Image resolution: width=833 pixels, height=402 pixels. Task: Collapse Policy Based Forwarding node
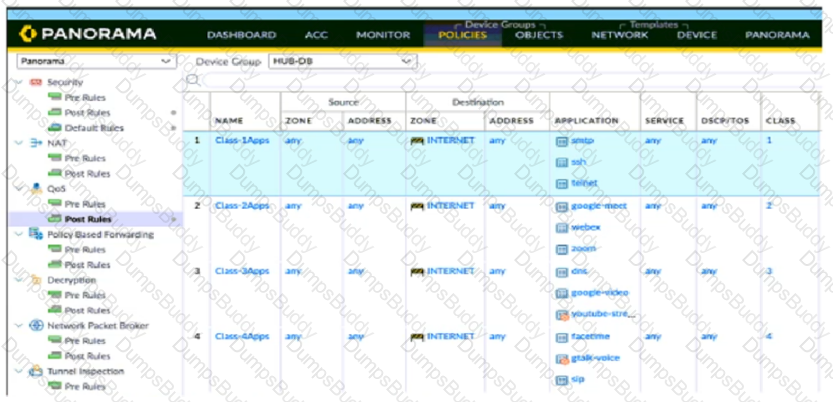pyautogui.click(x=20, y=234)
